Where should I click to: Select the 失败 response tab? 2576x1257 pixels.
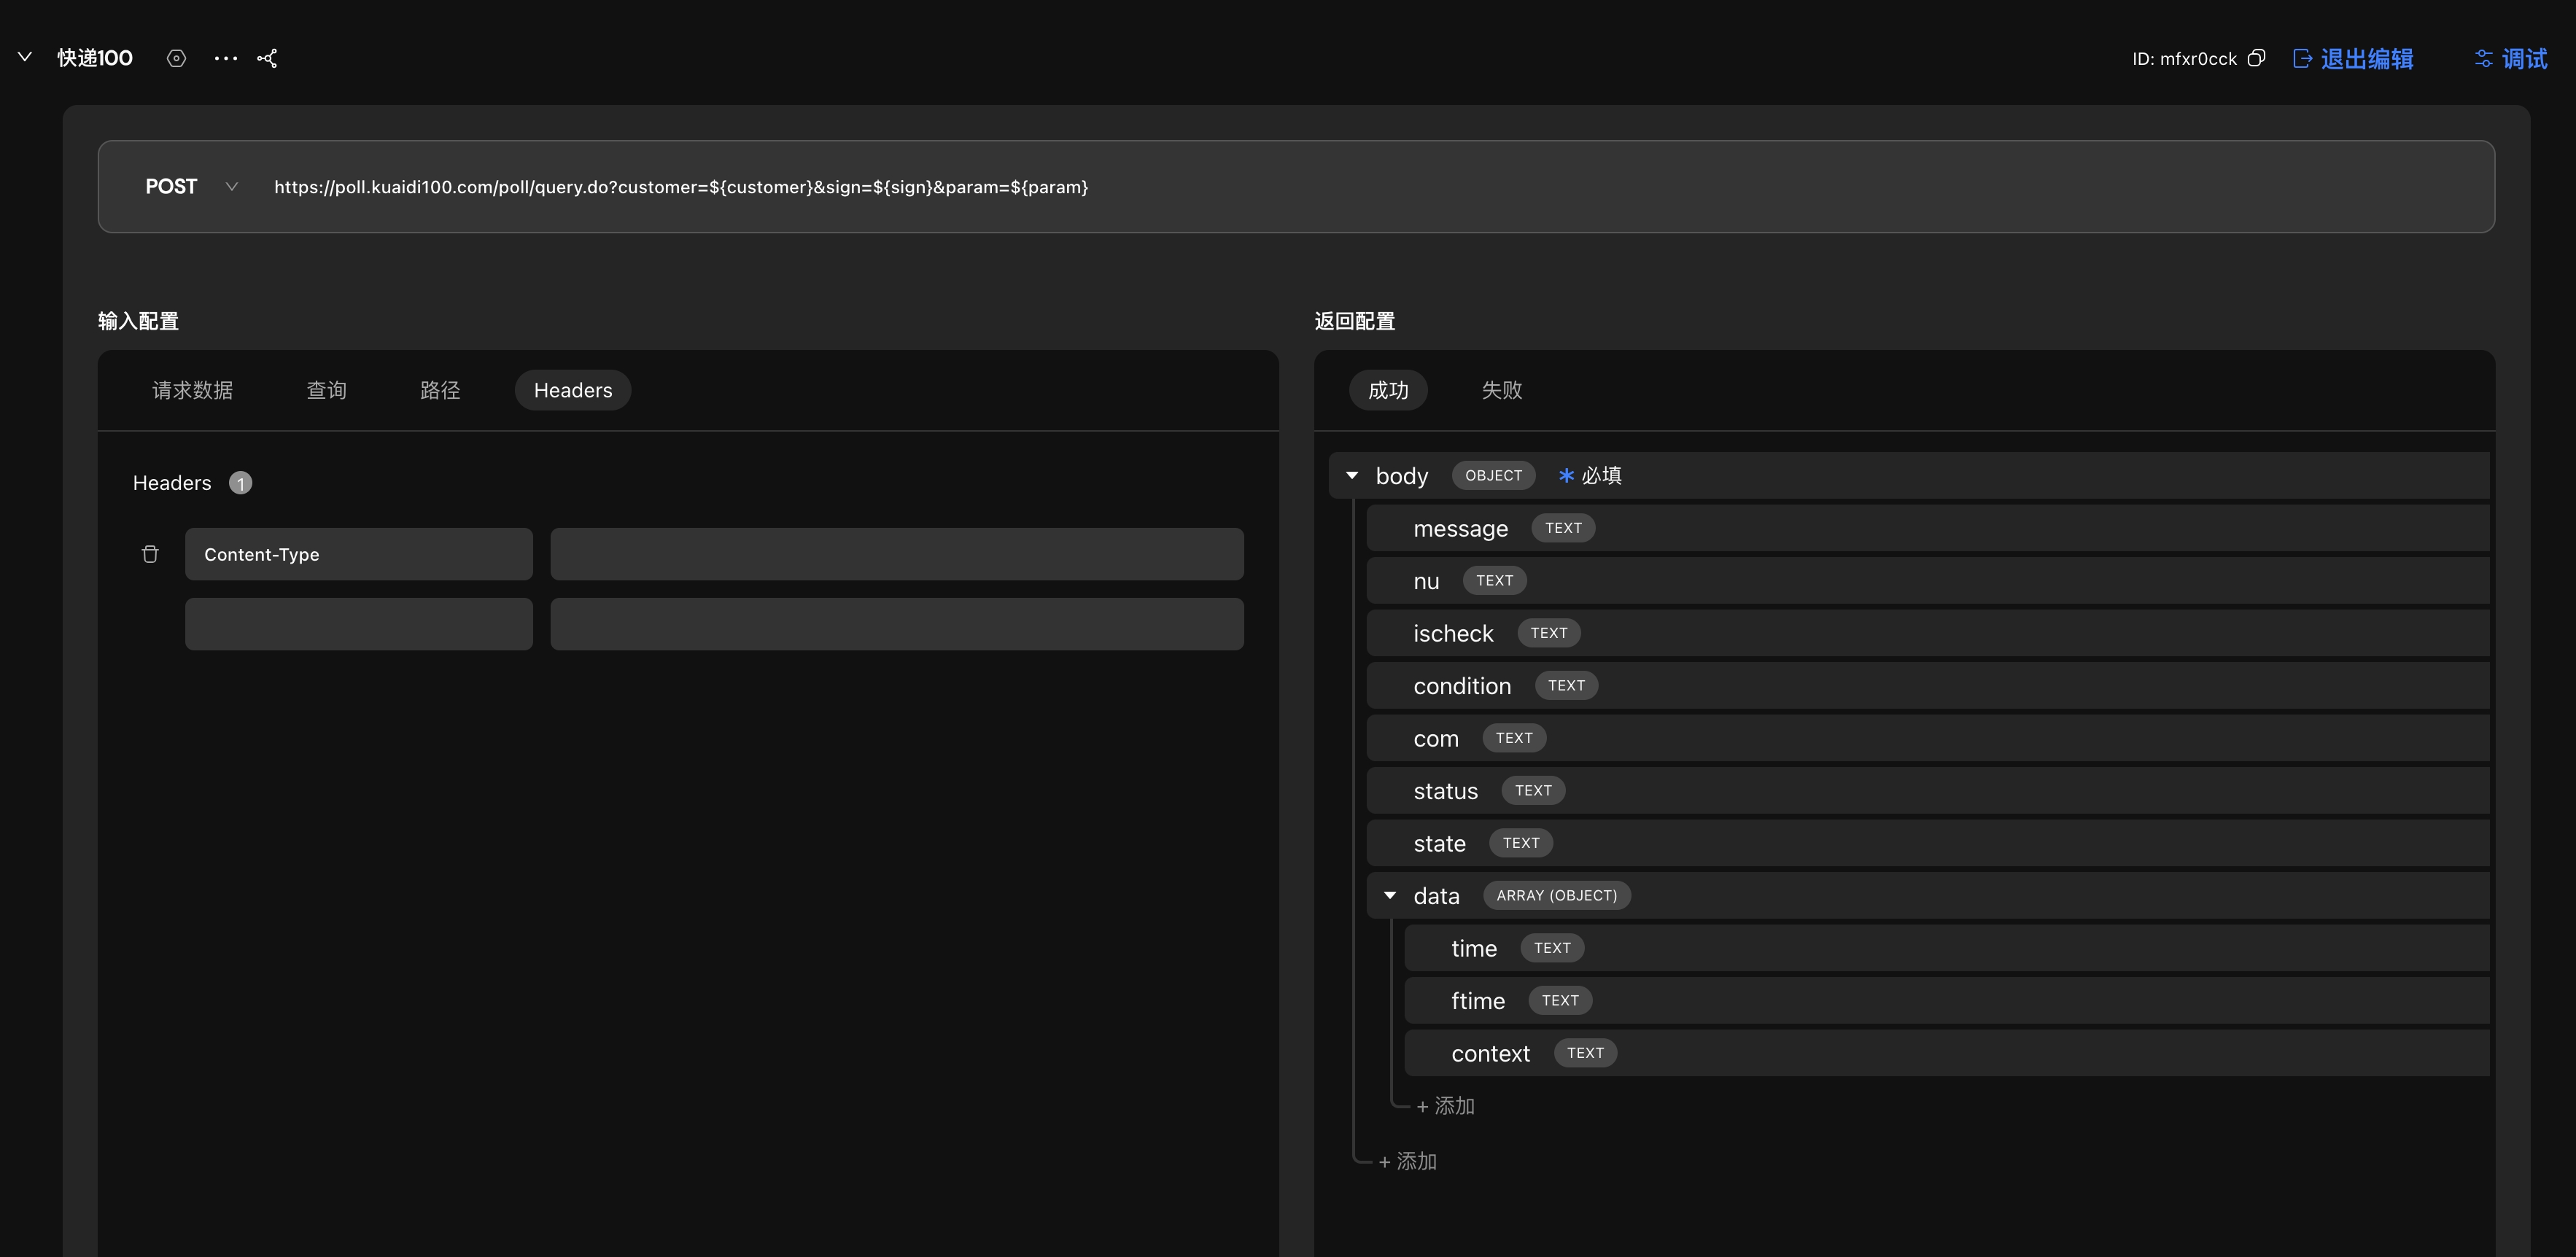click(1501, 390)
